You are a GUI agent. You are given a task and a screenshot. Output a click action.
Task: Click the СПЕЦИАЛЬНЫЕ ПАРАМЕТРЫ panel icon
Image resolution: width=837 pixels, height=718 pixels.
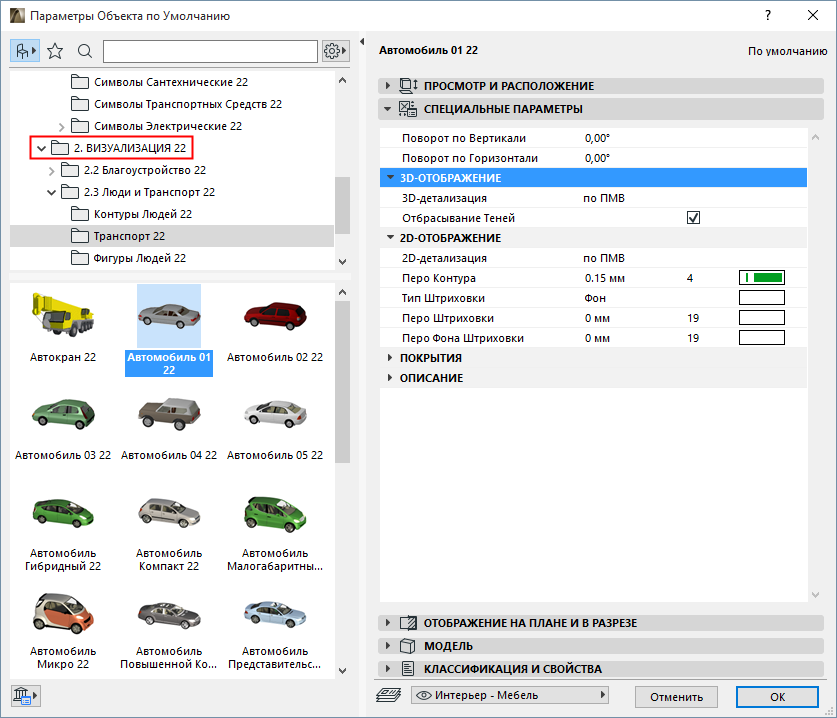410,109
